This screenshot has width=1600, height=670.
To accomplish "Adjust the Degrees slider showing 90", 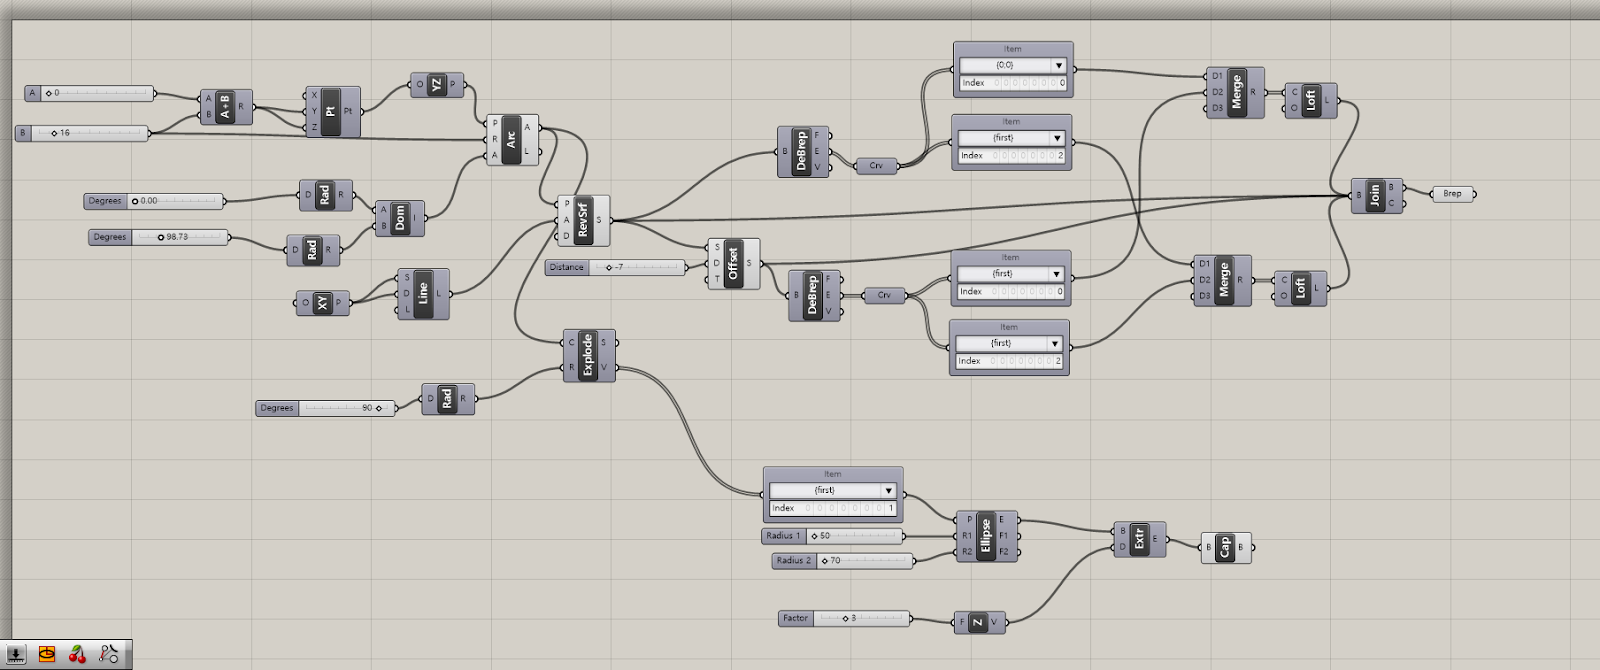I will (x=325, y=408).
